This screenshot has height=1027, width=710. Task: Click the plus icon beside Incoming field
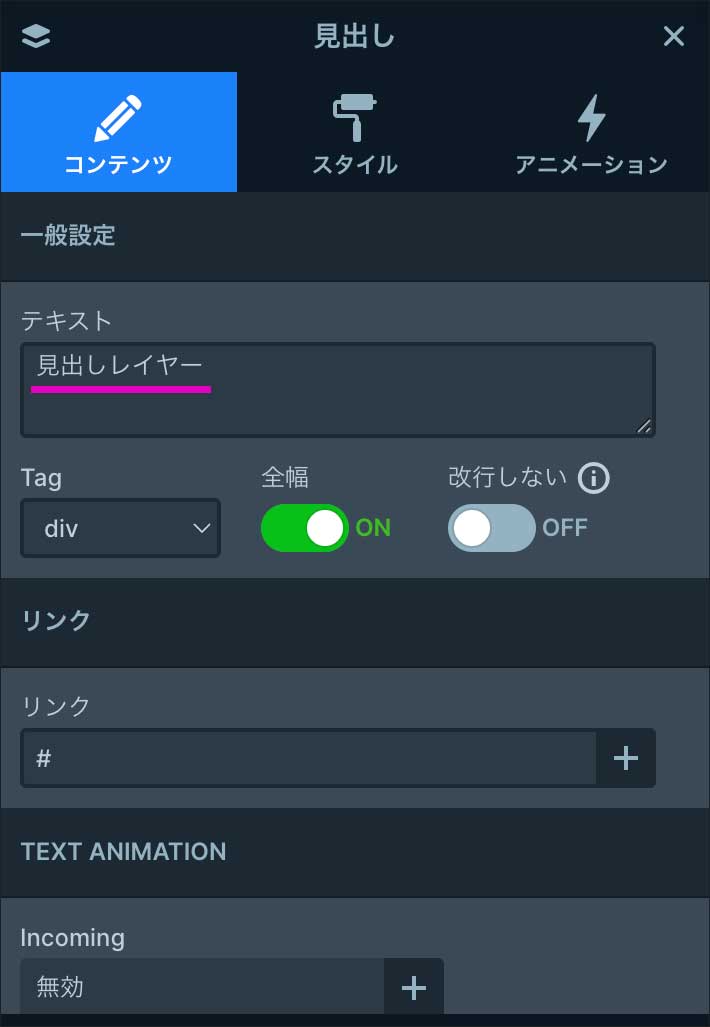pos(414,988)
